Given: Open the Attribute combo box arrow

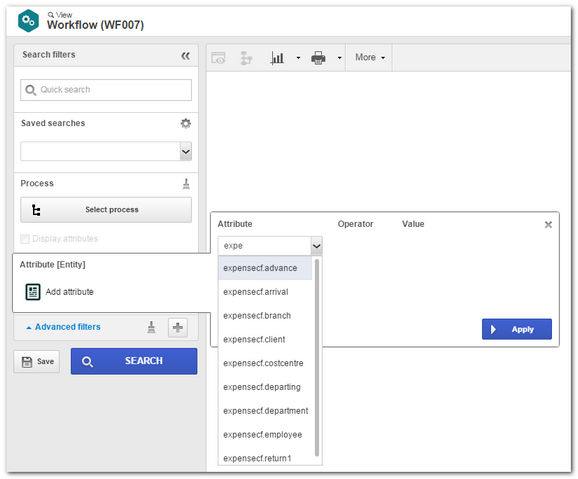Looking at the screenshot, I should (x=317, y=246).
